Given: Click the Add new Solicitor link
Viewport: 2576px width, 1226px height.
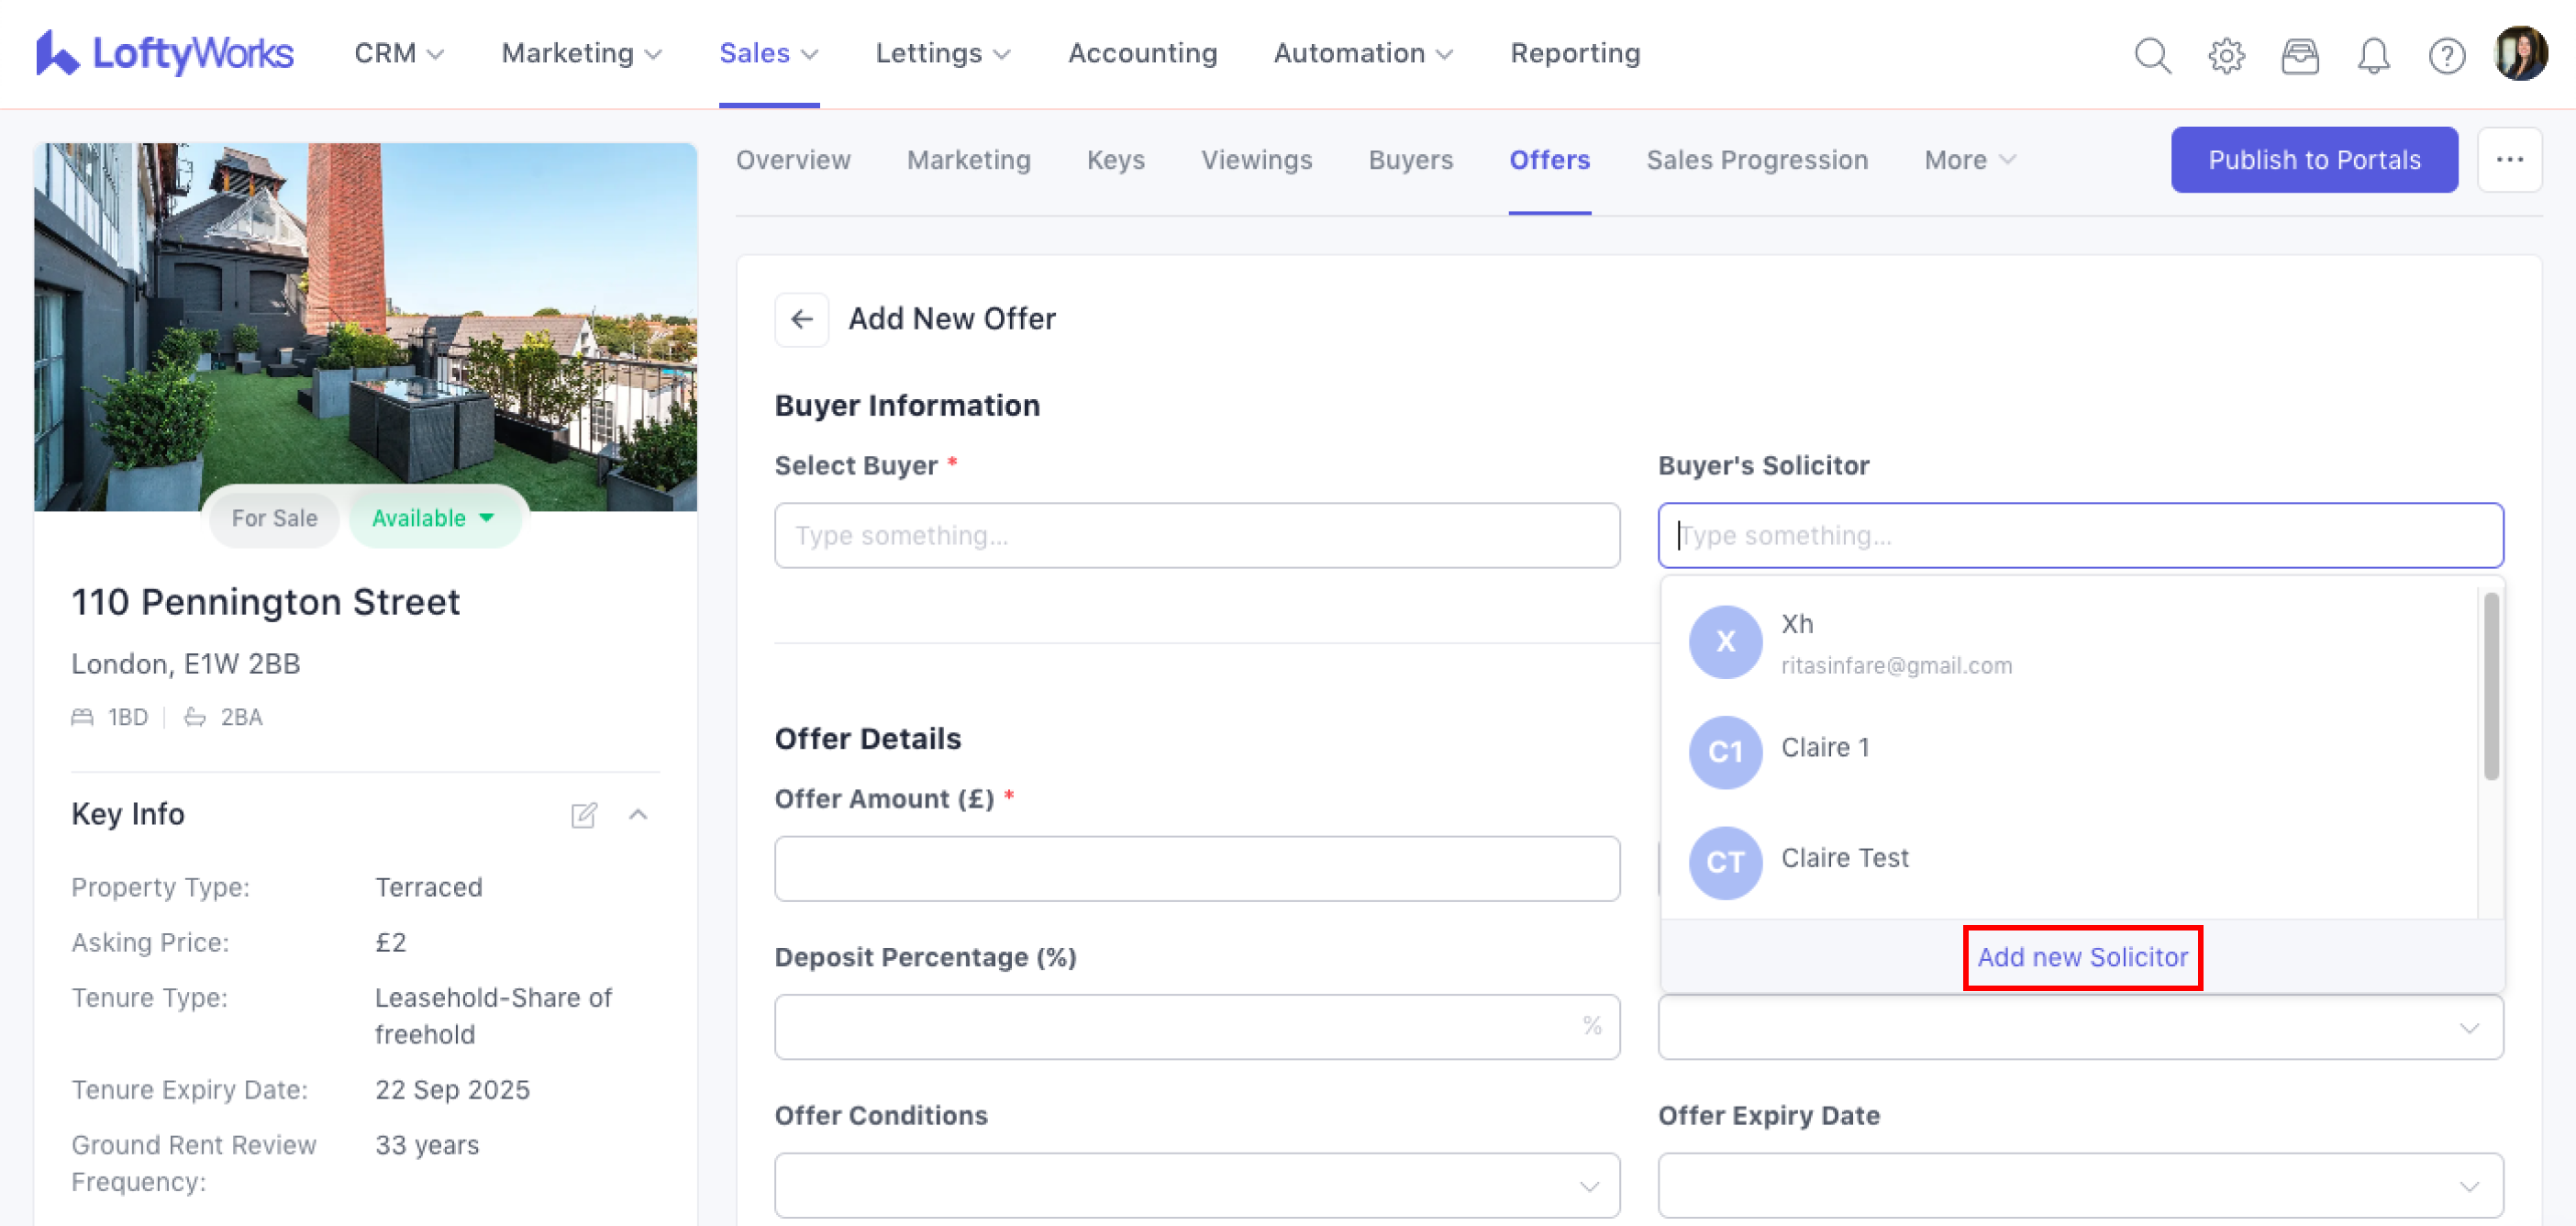Looking at the screenshot, I should pyautogui.click(x=2082, y=957).
